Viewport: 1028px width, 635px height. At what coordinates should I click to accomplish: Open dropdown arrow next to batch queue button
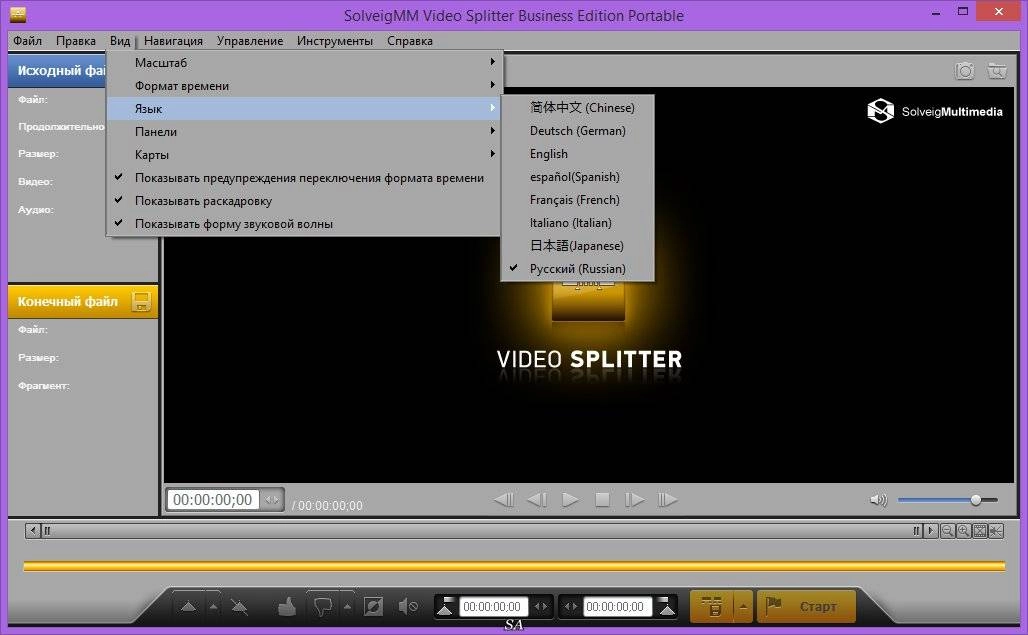point(743,606)
